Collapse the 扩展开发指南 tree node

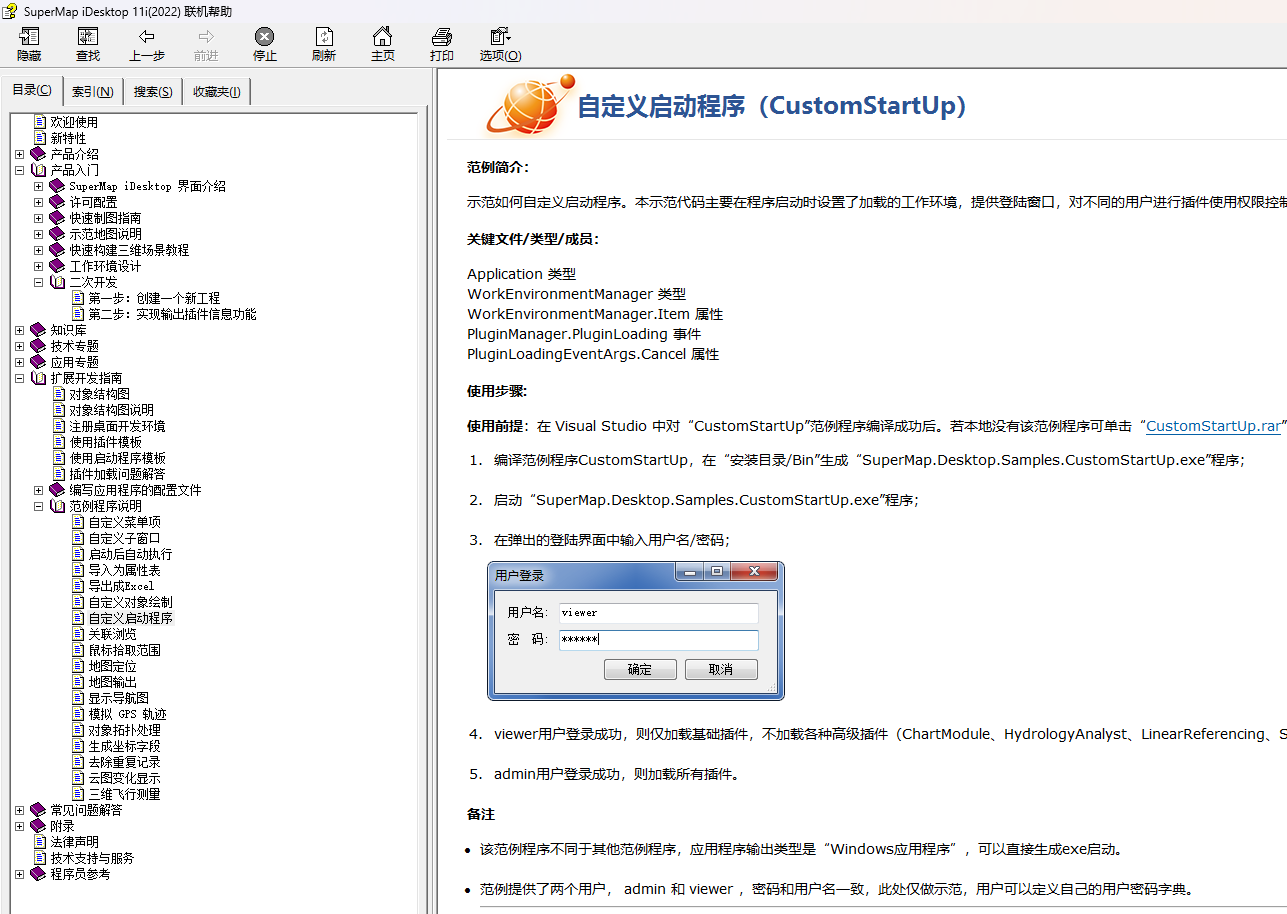[20, 378]
